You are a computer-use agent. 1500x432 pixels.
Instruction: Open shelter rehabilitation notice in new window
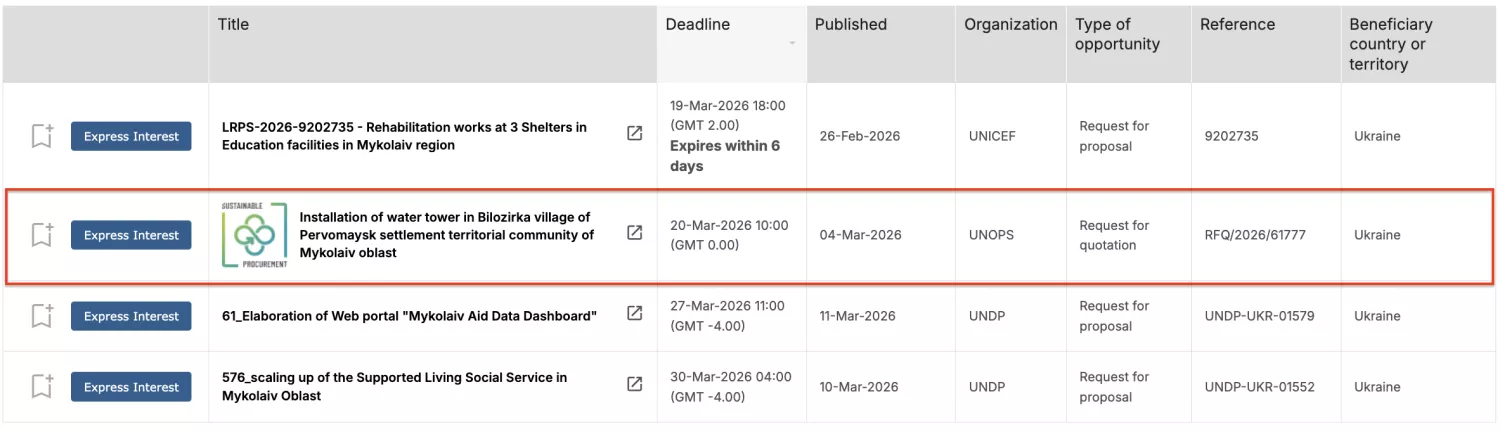(x=635, y=133)
